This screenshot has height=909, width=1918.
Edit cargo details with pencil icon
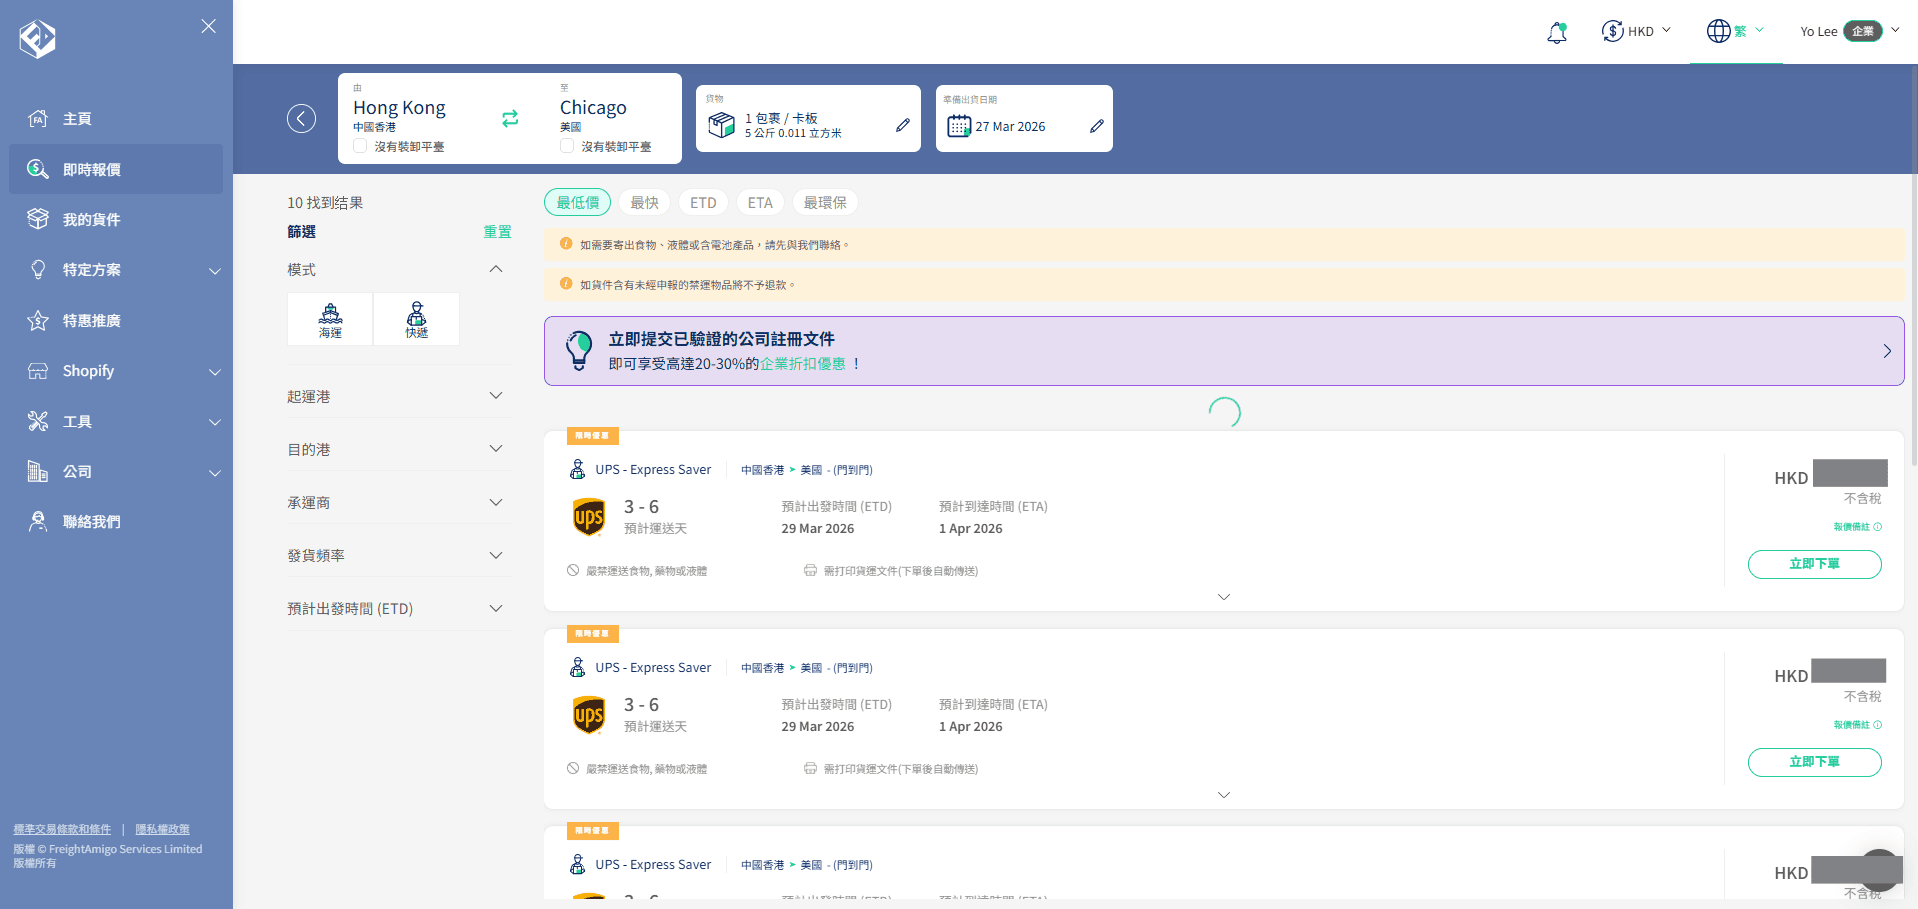902,125
